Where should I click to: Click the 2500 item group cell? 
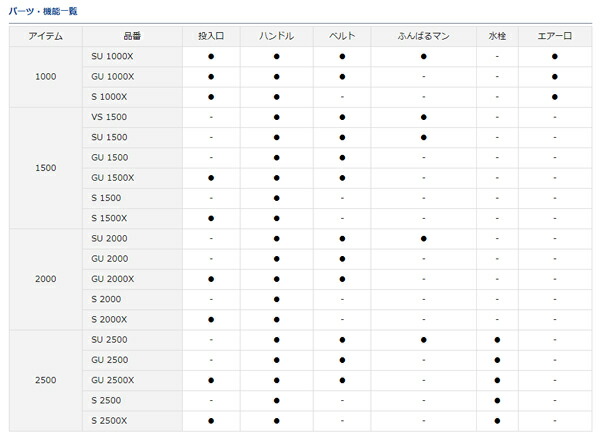45,381
